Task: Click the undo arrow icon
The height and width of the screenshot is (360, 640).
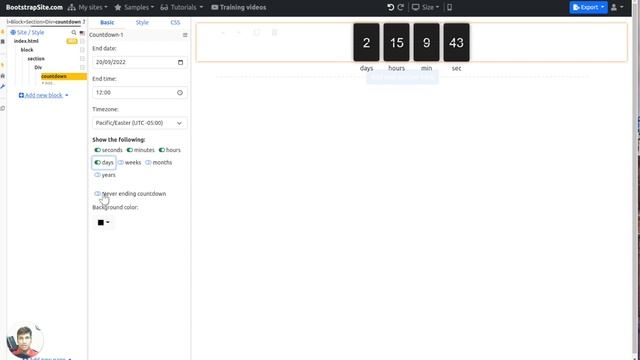Action: [x=391, y=7]
